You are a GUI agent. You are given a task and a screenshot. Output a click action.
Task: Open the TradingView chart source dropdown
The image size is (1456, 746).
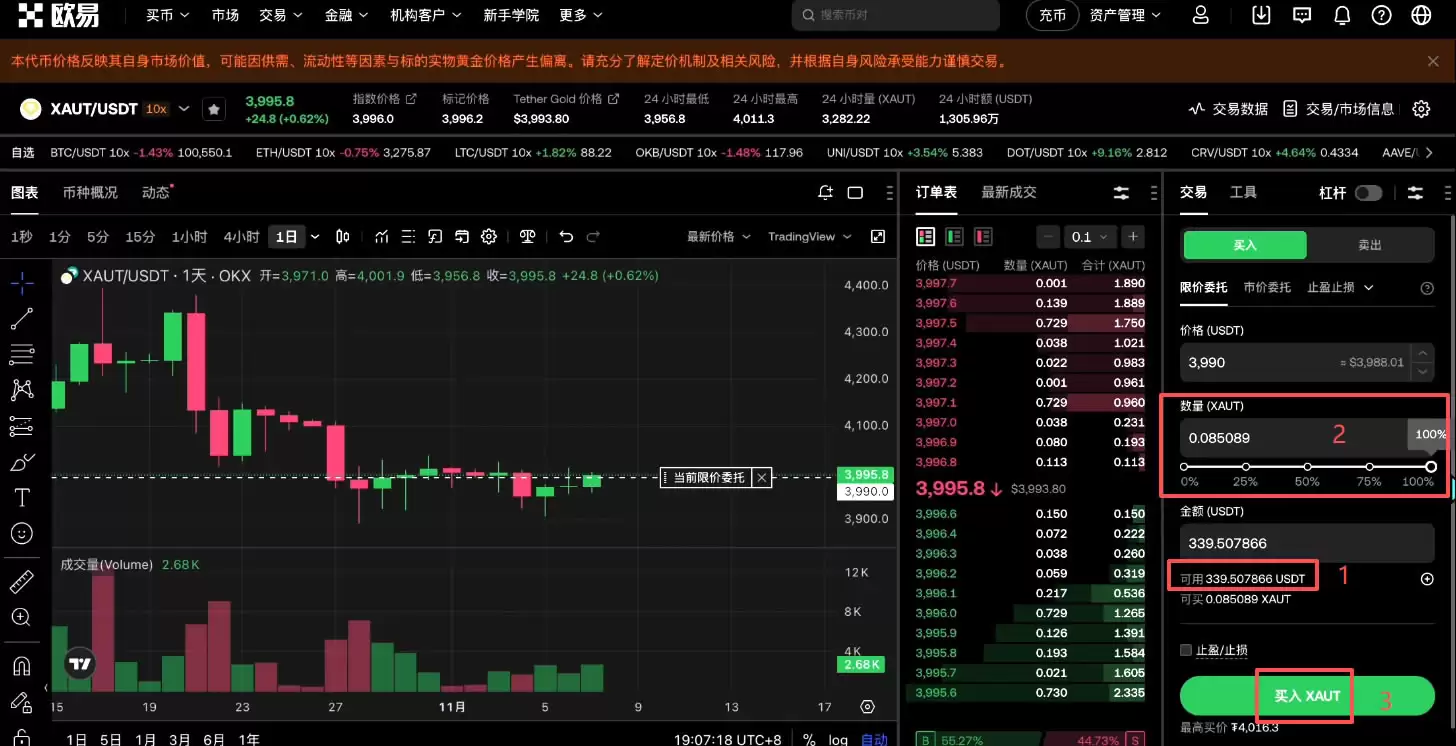point(808,236)
